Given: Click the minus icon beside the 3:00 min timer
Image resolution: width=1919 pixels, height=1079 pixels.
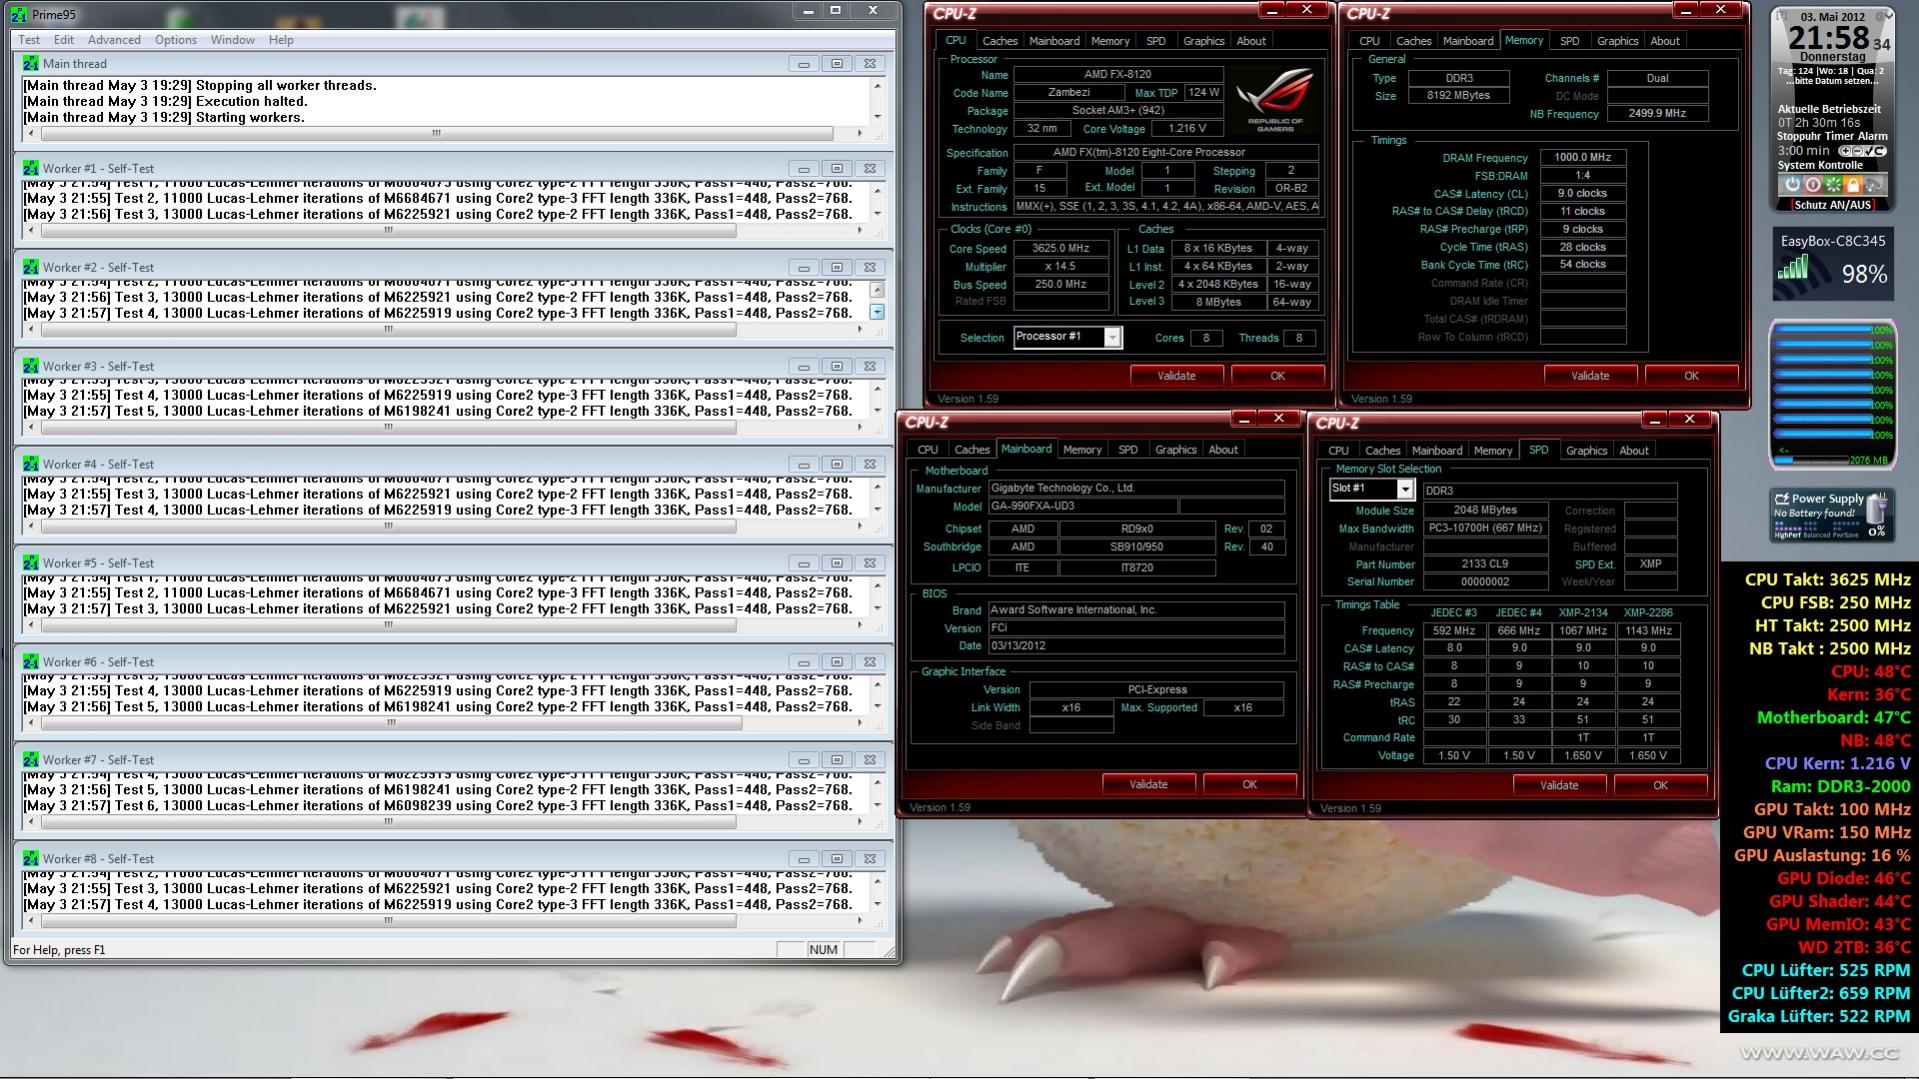Looking at the screenshot, I should point(1856,151).
